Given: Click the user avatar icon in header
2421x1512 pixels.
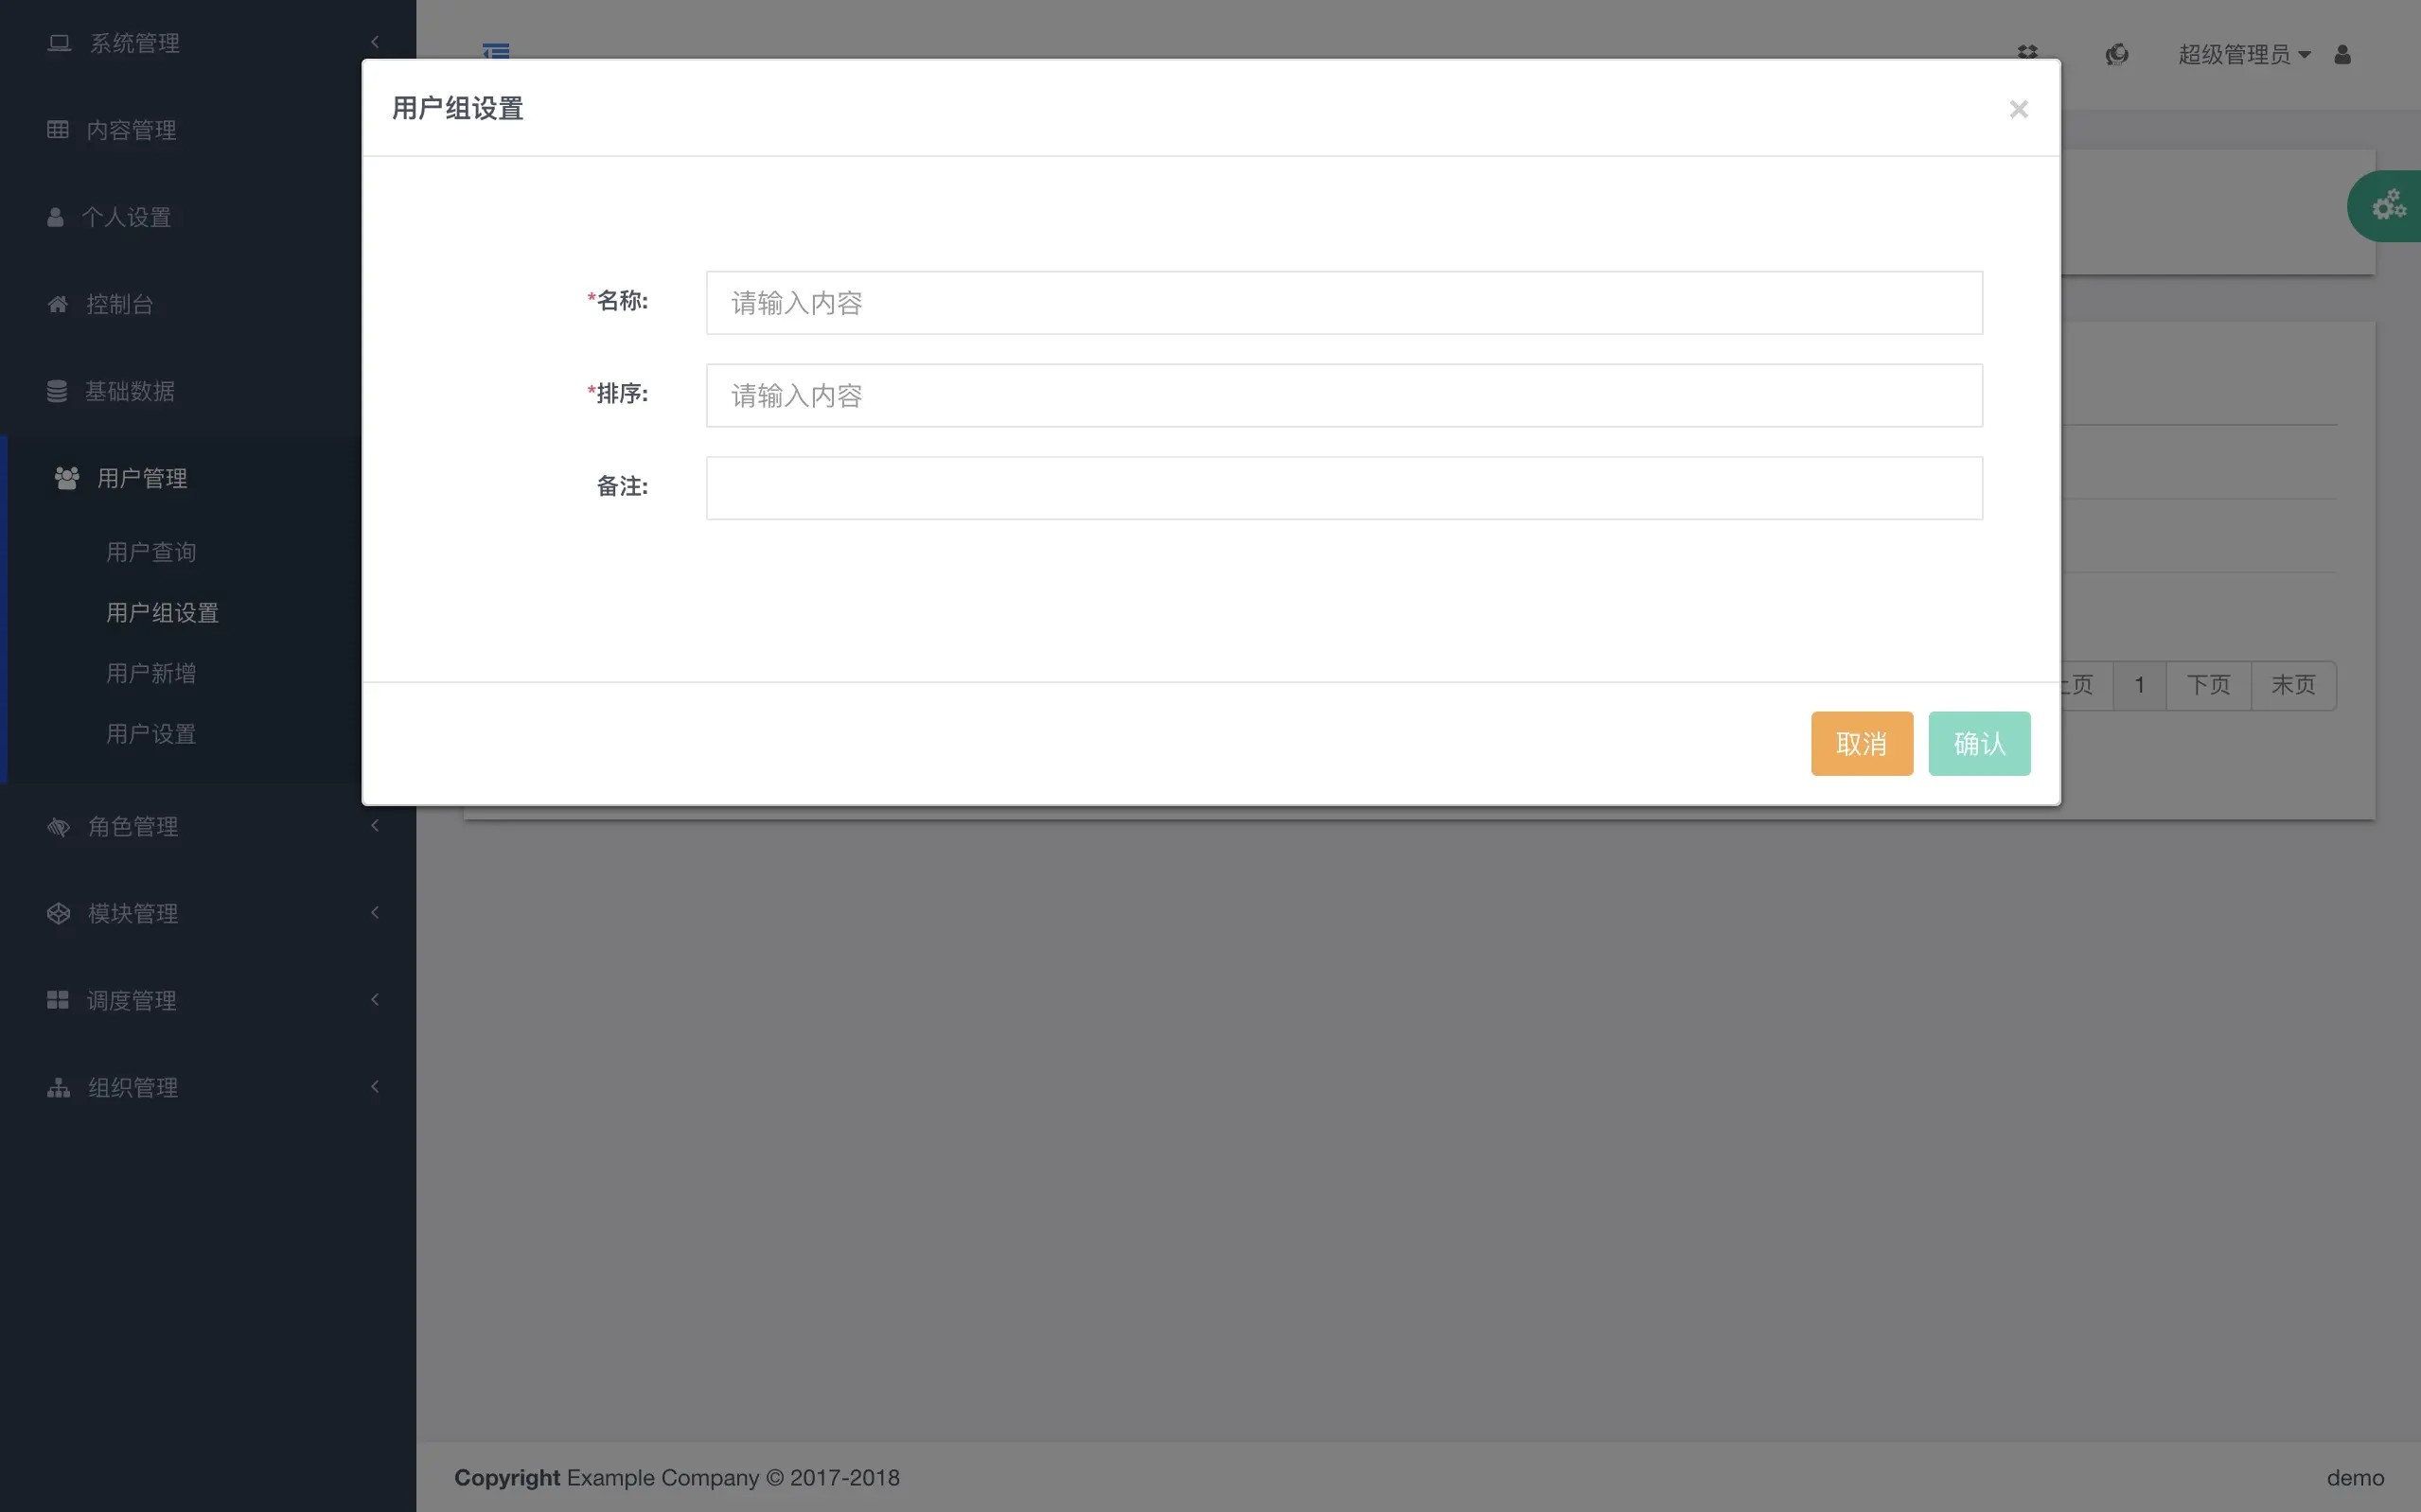Looking at the screenshot, I should 2342,54.
